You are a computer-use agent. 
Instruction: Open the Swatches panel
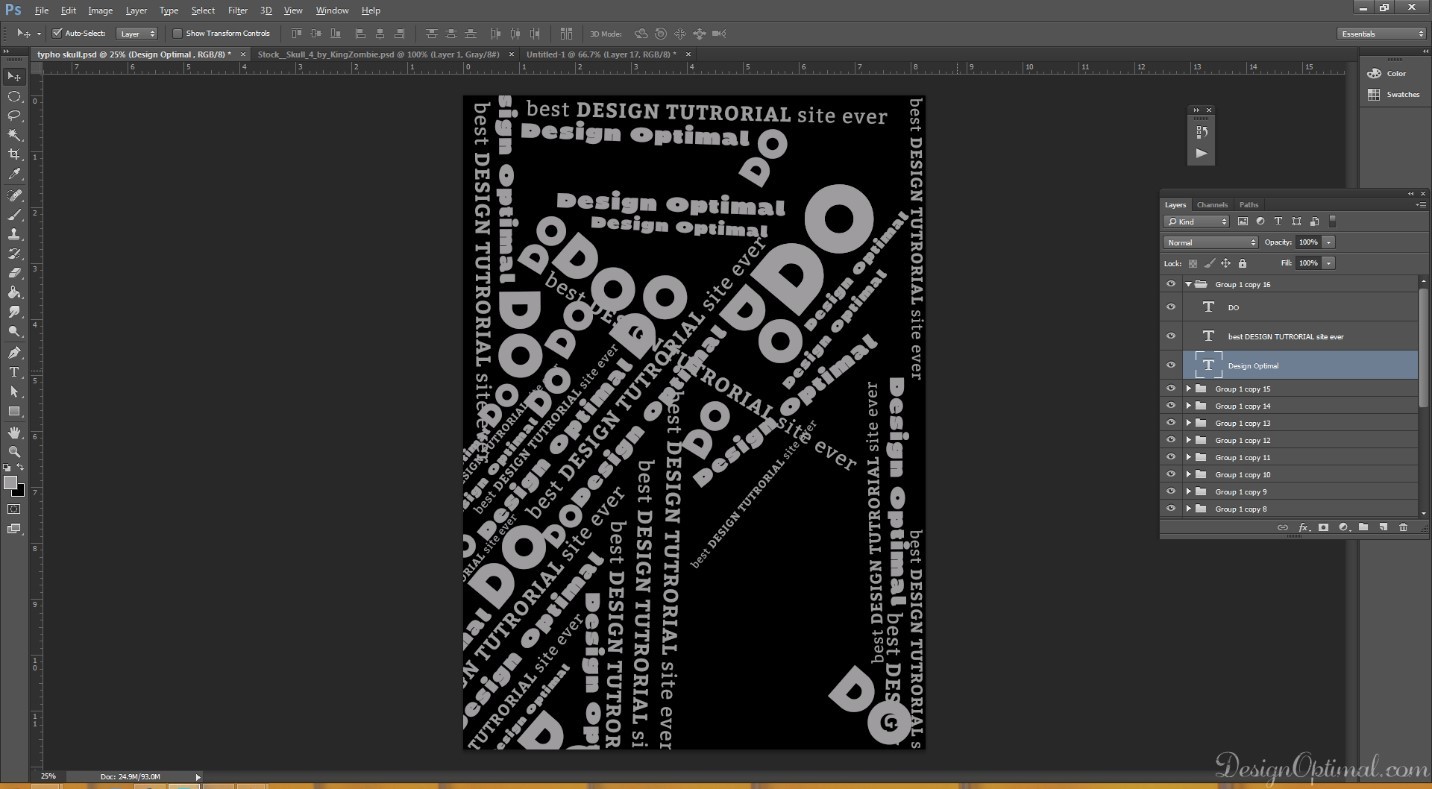coord(1393,94)
